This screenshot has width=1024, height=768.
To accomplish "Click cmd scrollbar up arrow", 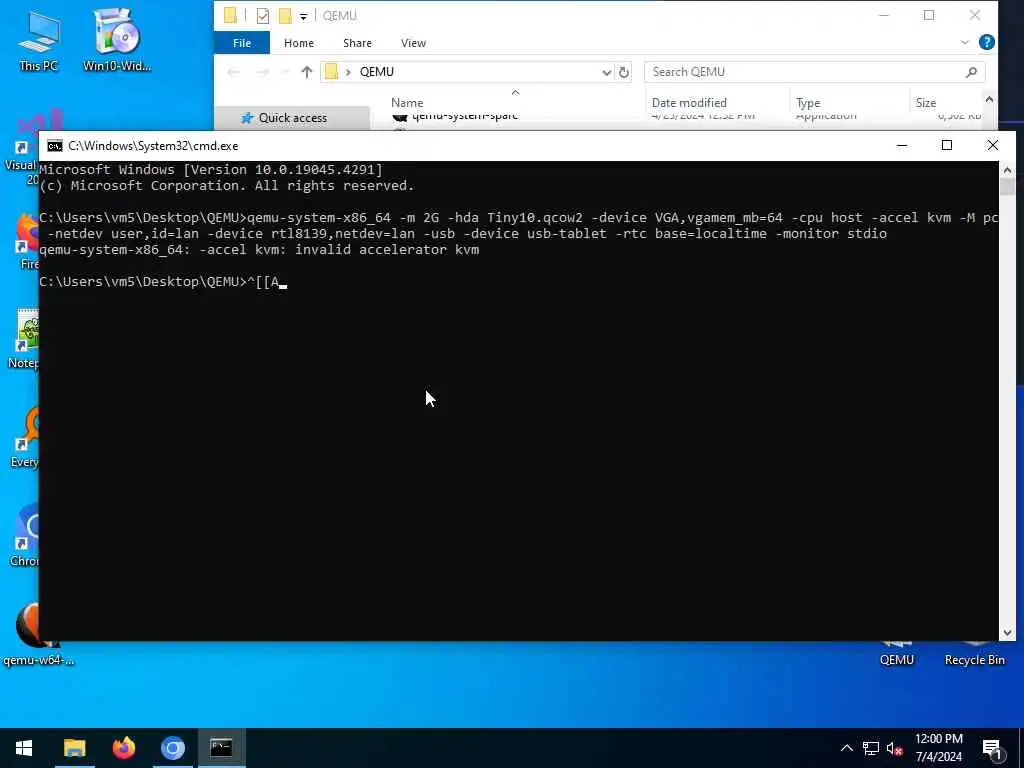I will (x=1007, y=170).
